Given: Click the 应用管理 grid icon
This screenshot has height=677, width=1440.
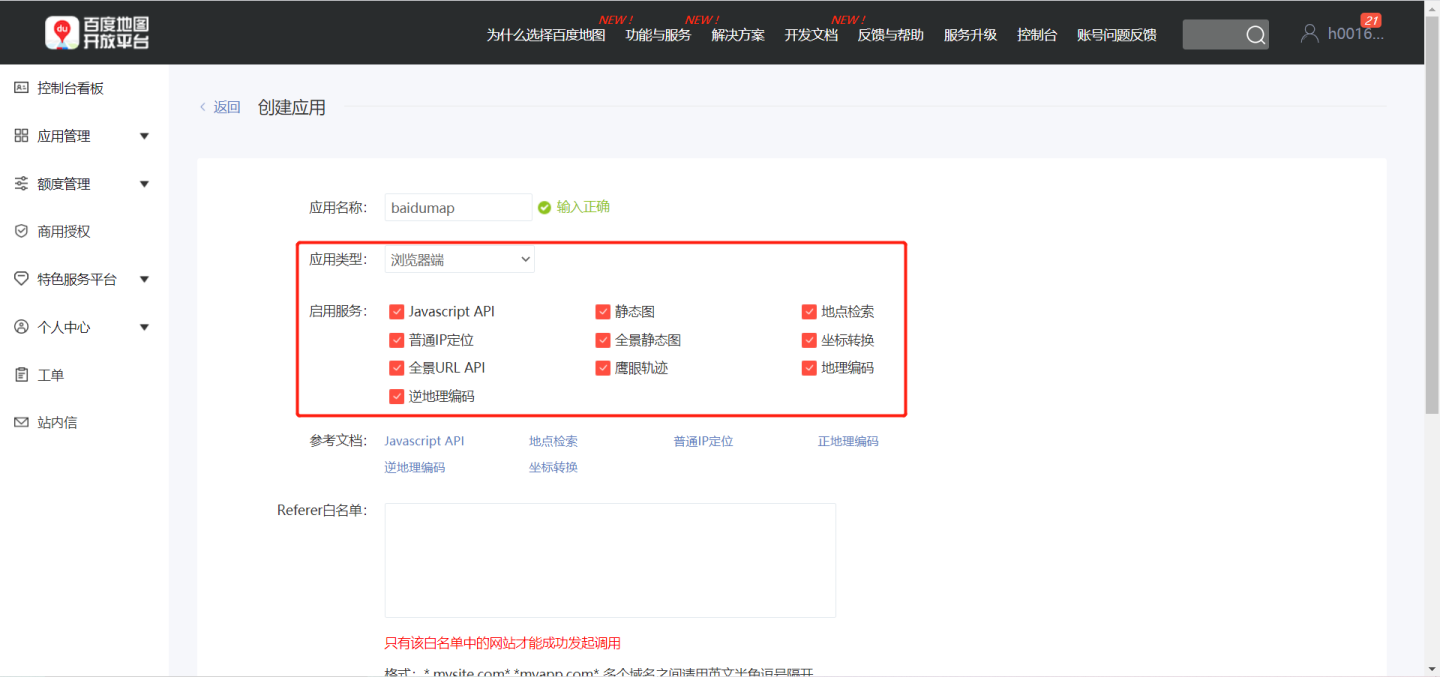Looking at the screenshot, I should 21,136.
